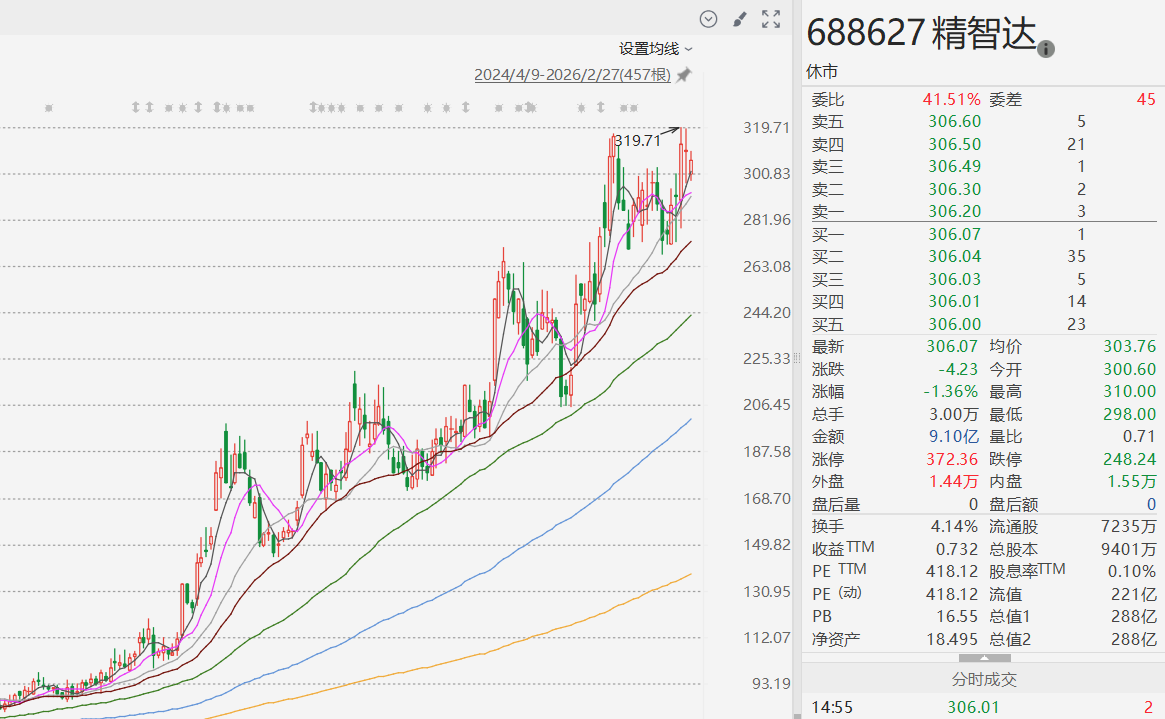Open the 分时成交 section header
The height and width of the screenshot is (719, 1165).
click(x=983, y=679)
